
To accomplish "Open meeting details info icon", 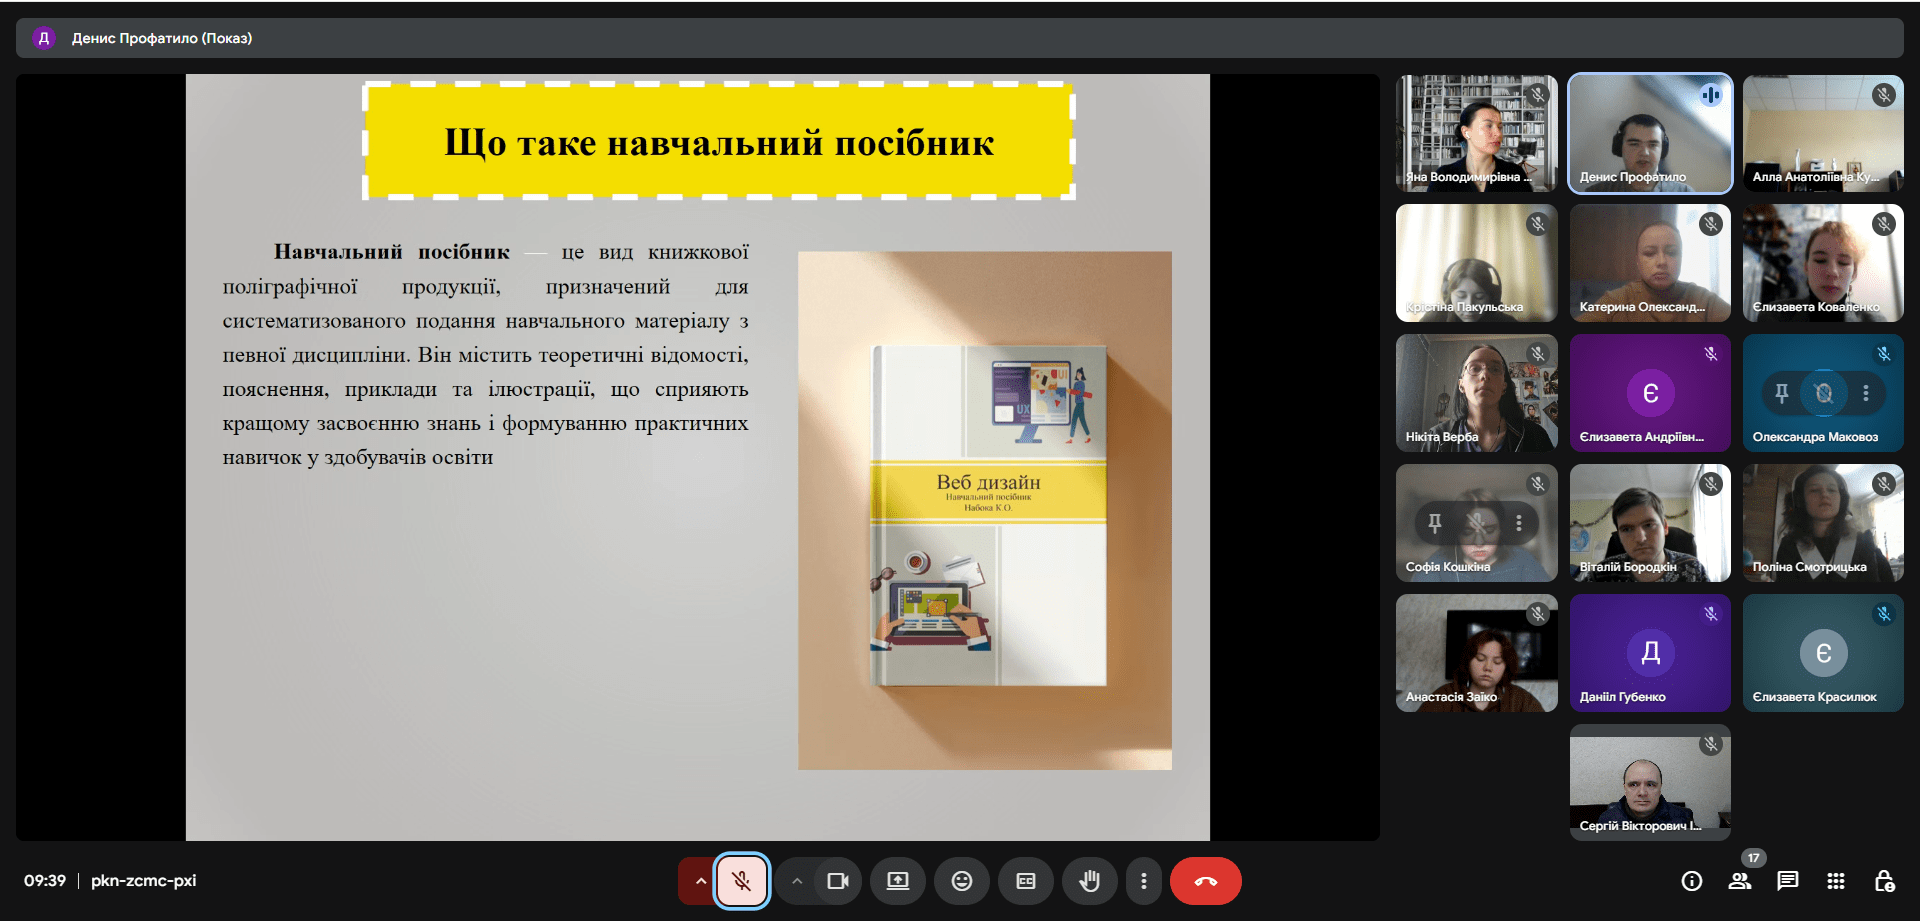I will (1691, 881).
